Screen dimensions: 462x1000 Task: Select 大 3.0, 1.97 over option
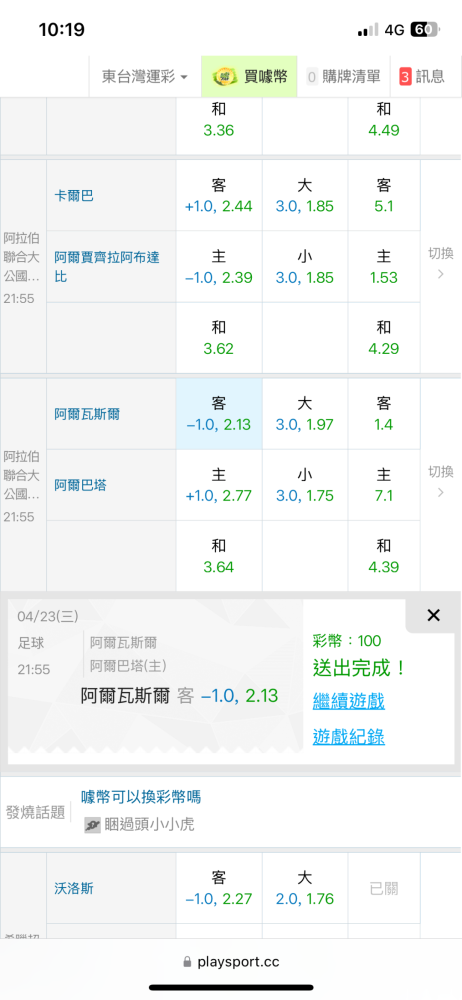[x=305, y=414]
